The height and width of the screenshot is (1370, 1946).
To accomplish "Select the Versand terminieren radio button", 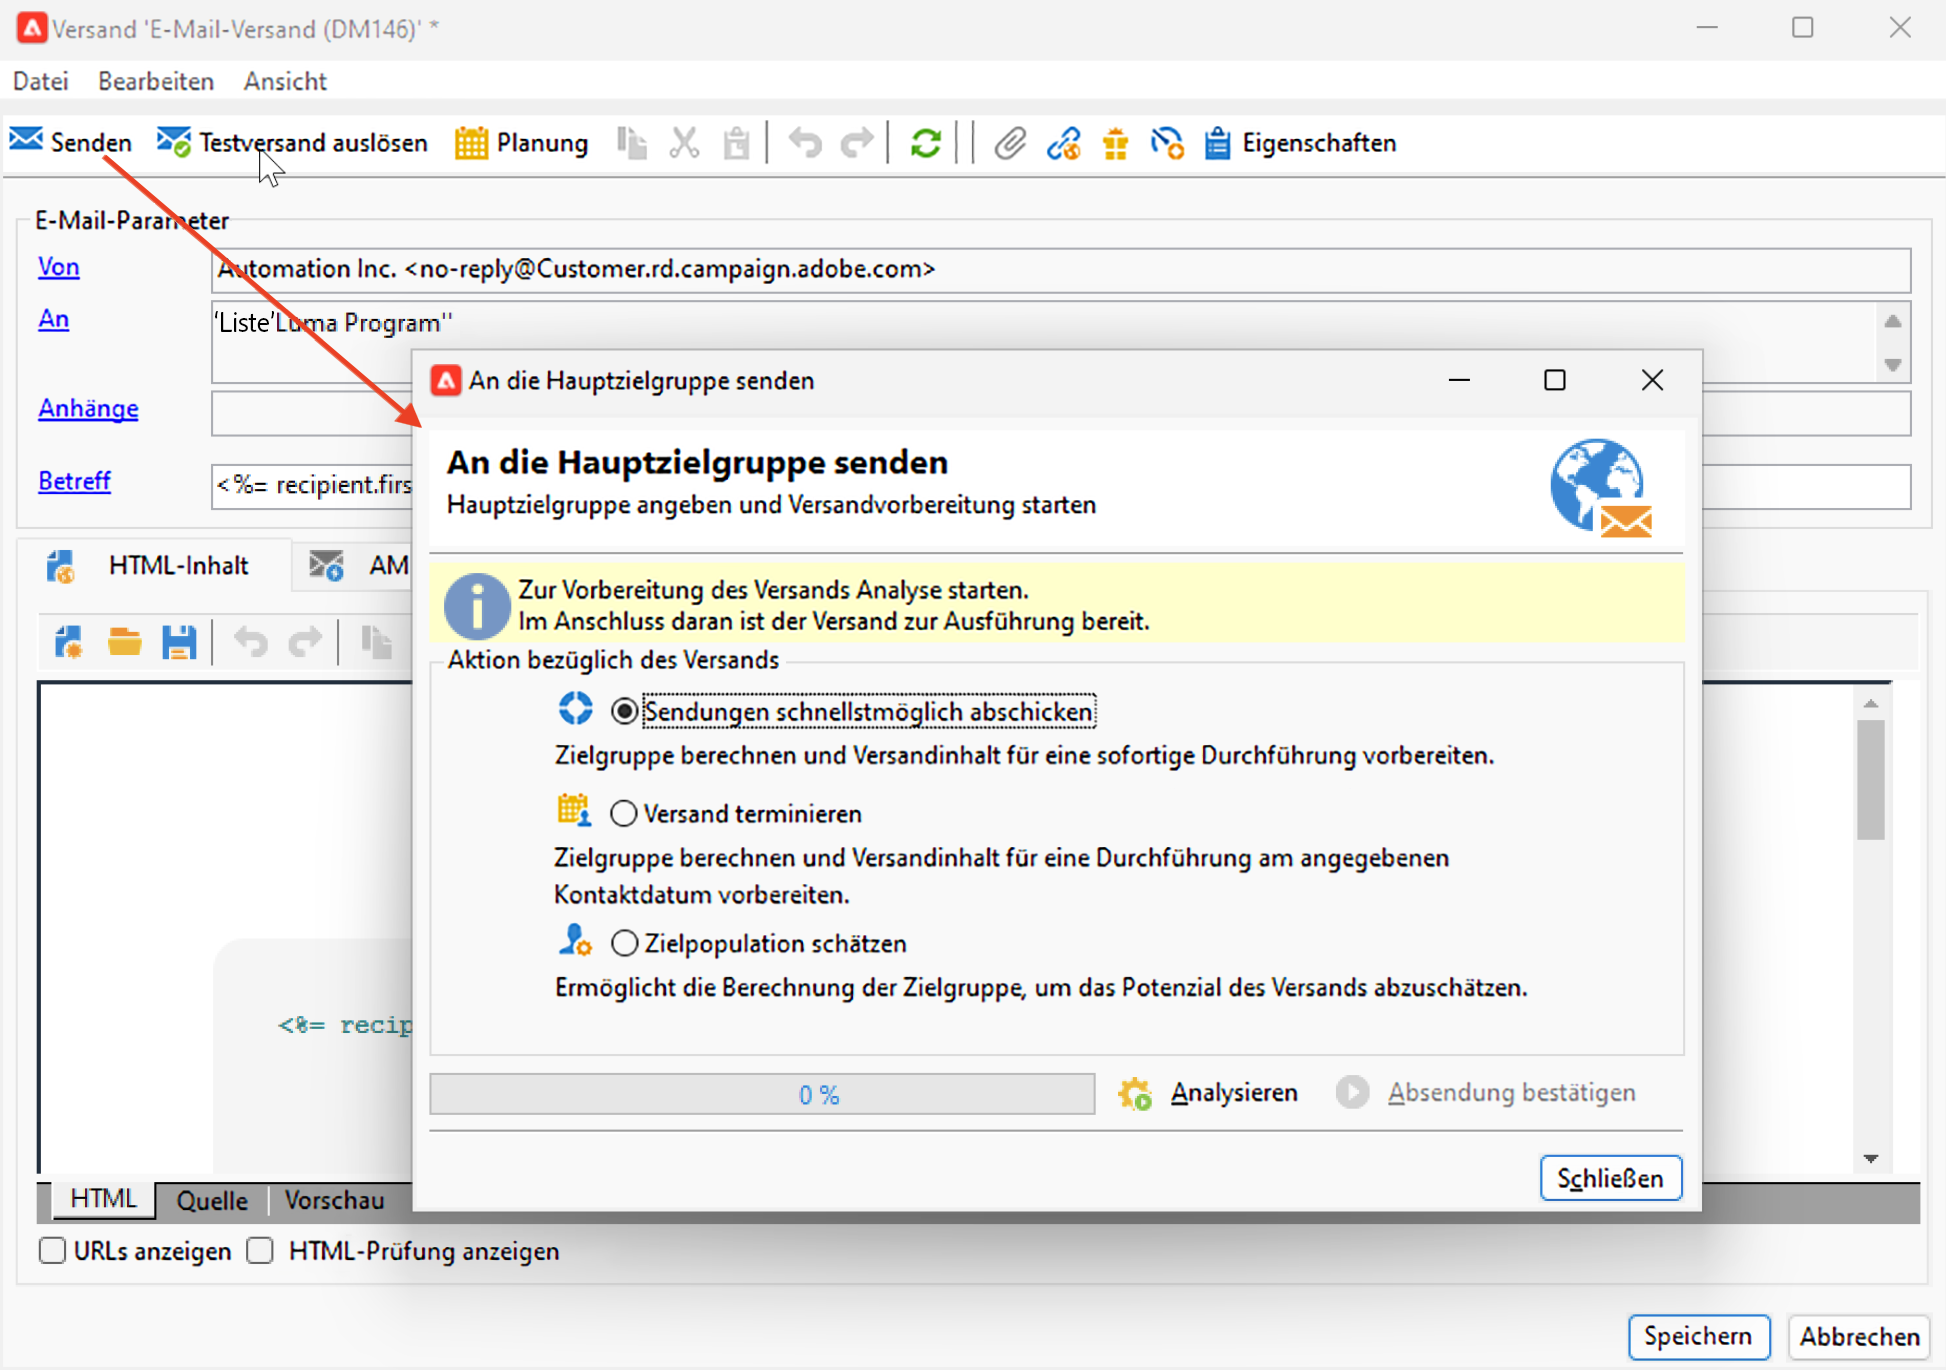I will point(624,814).
